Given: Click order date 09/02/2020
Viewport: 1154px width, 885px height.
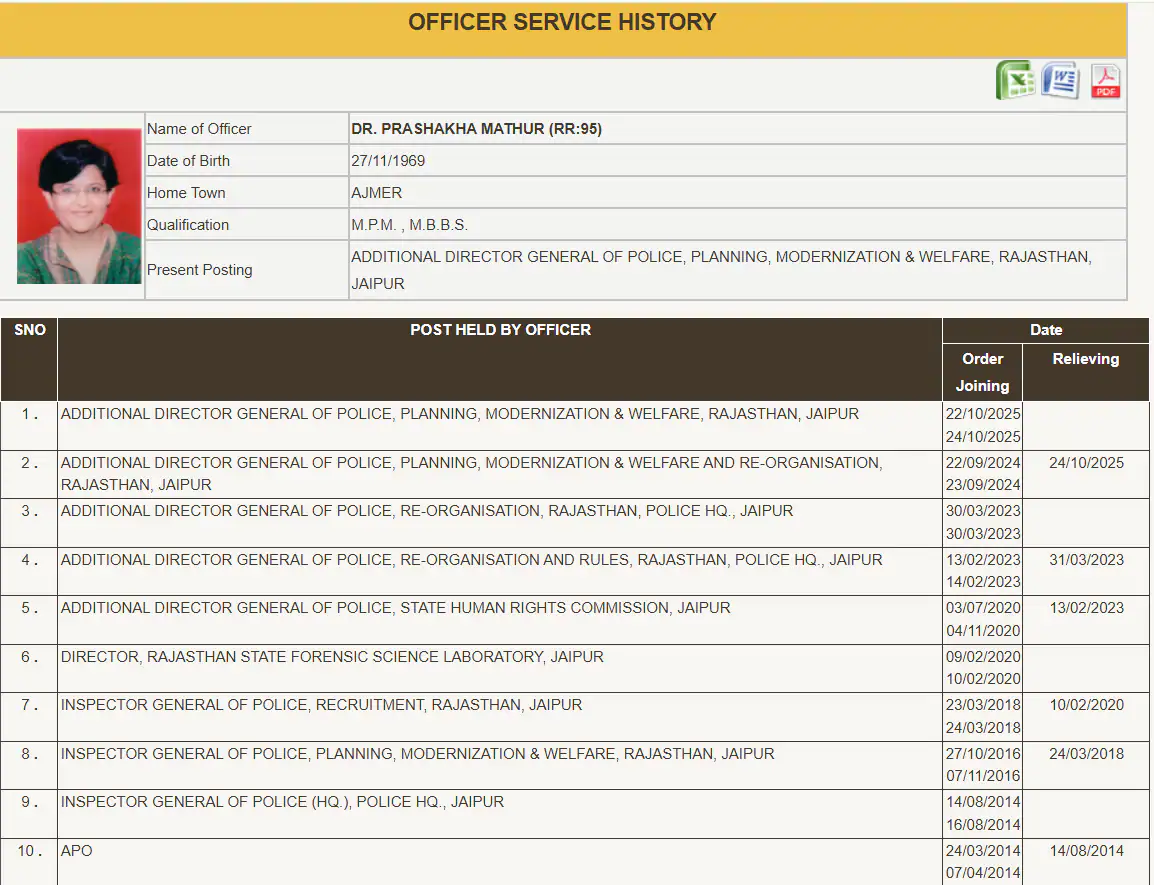Looking at the screenshot, I should pos(983,656).
